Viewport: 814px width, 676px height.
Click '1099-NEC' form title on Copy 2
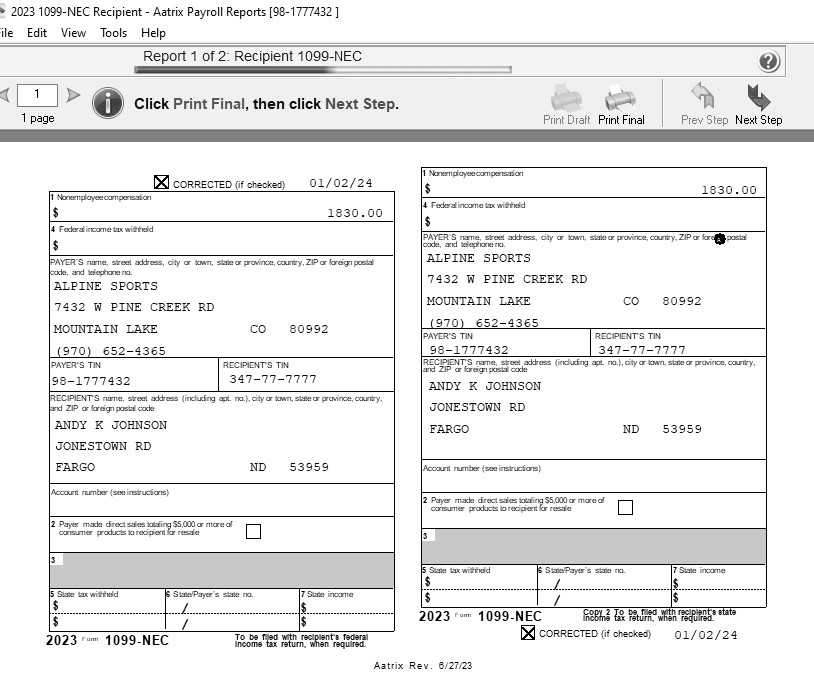coord(510,617)
